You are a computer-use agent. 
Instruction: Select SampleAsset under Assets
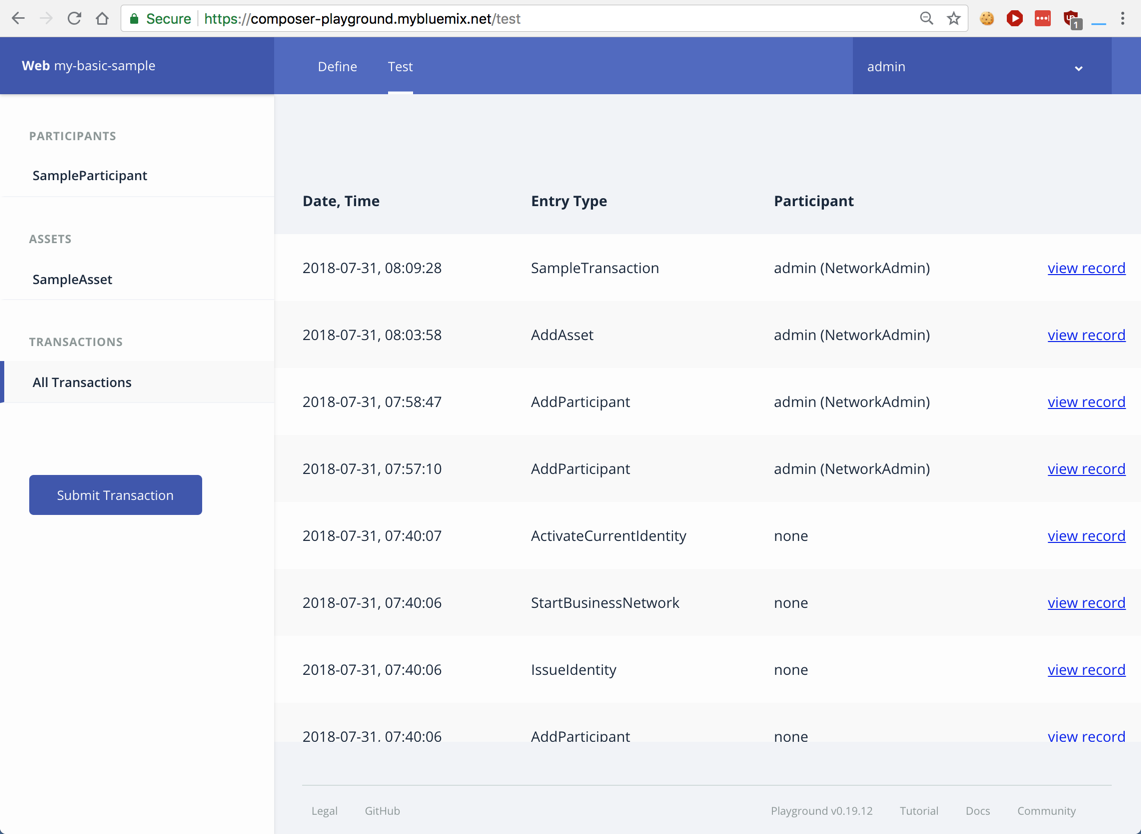[72, 279]
